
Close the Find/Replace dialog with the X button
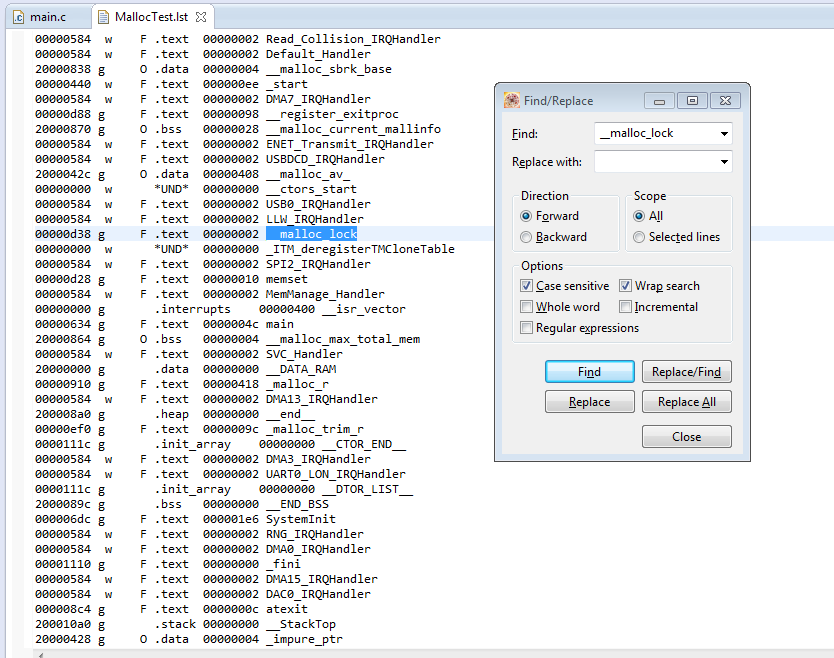pyautogui.click(x=725, y=101)
